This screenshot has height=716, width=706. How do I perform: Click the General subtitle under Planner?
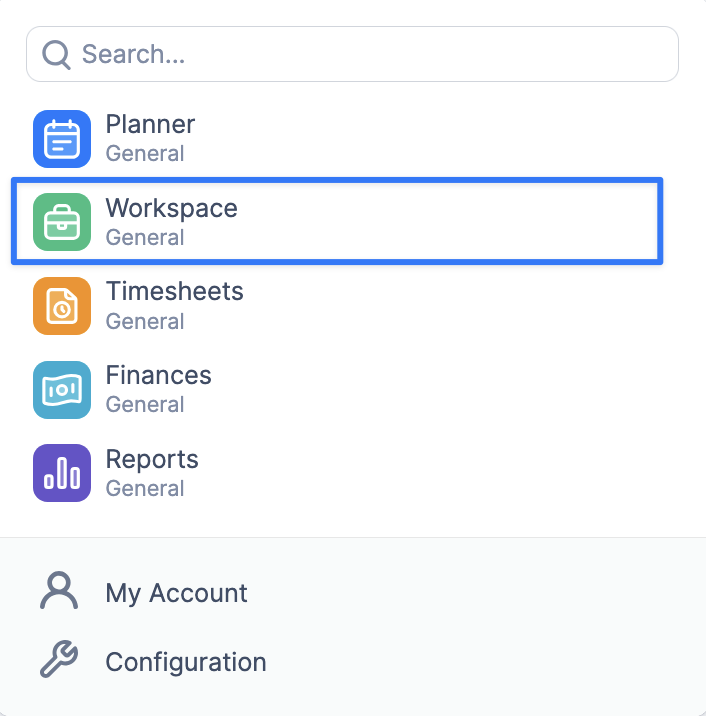tap(145, 153)
